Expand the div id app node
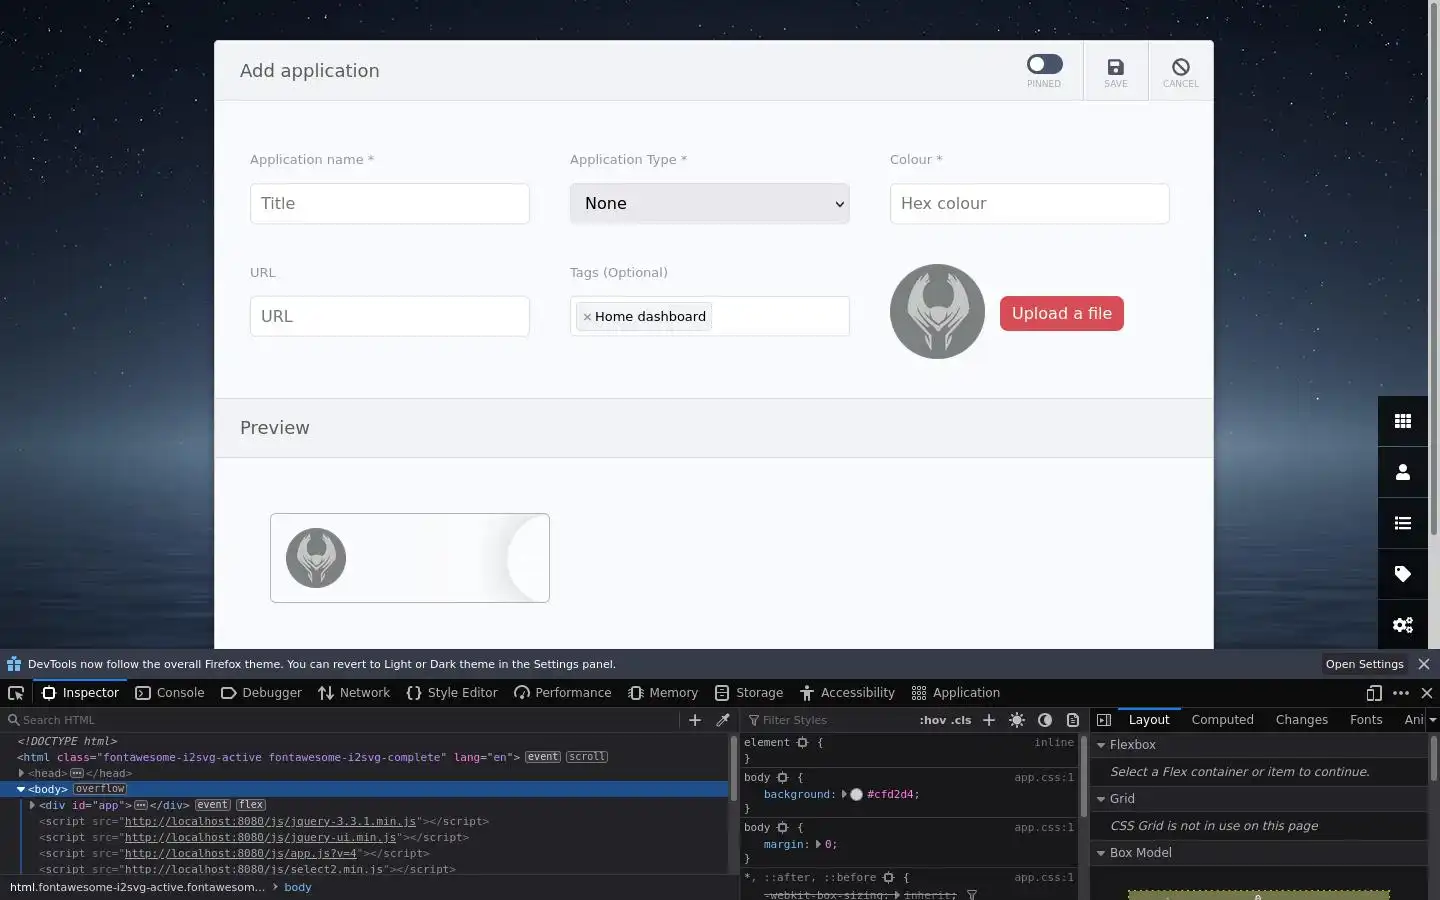 (x=32, y=805)
